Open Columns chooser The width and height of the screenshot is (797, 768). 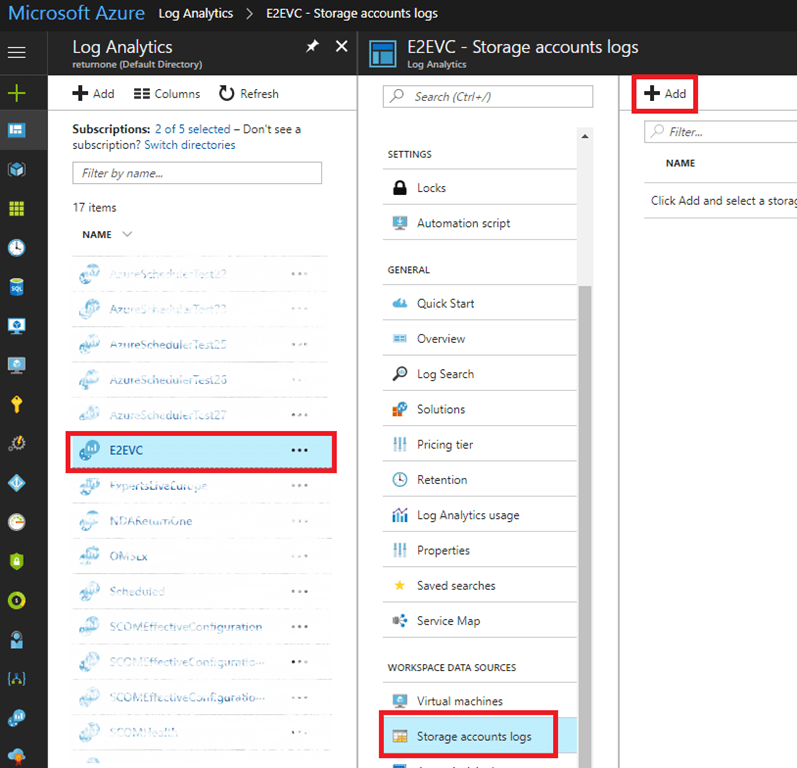tap(167, 94)
